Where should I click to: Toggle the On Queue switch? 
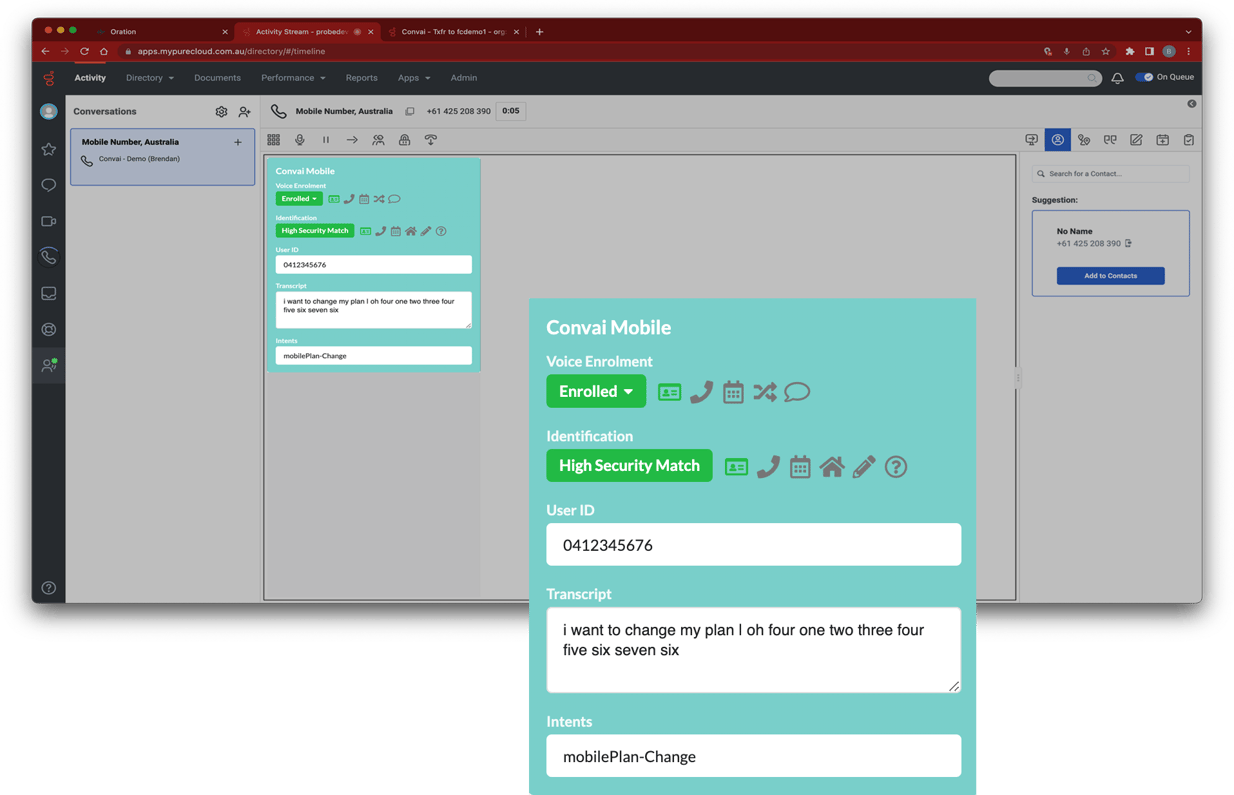1145,77
